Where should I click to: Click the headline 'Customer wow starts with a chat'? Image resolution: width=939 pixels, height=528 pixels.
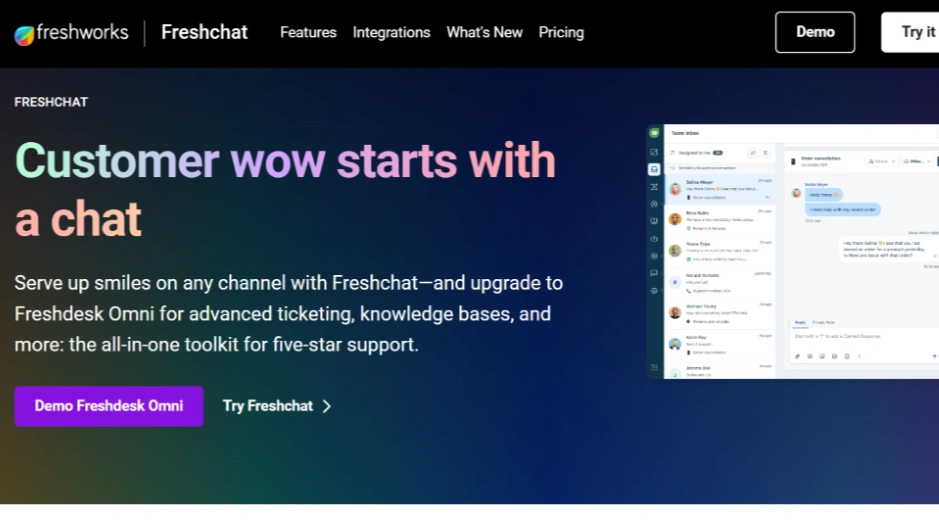point(285,189)
